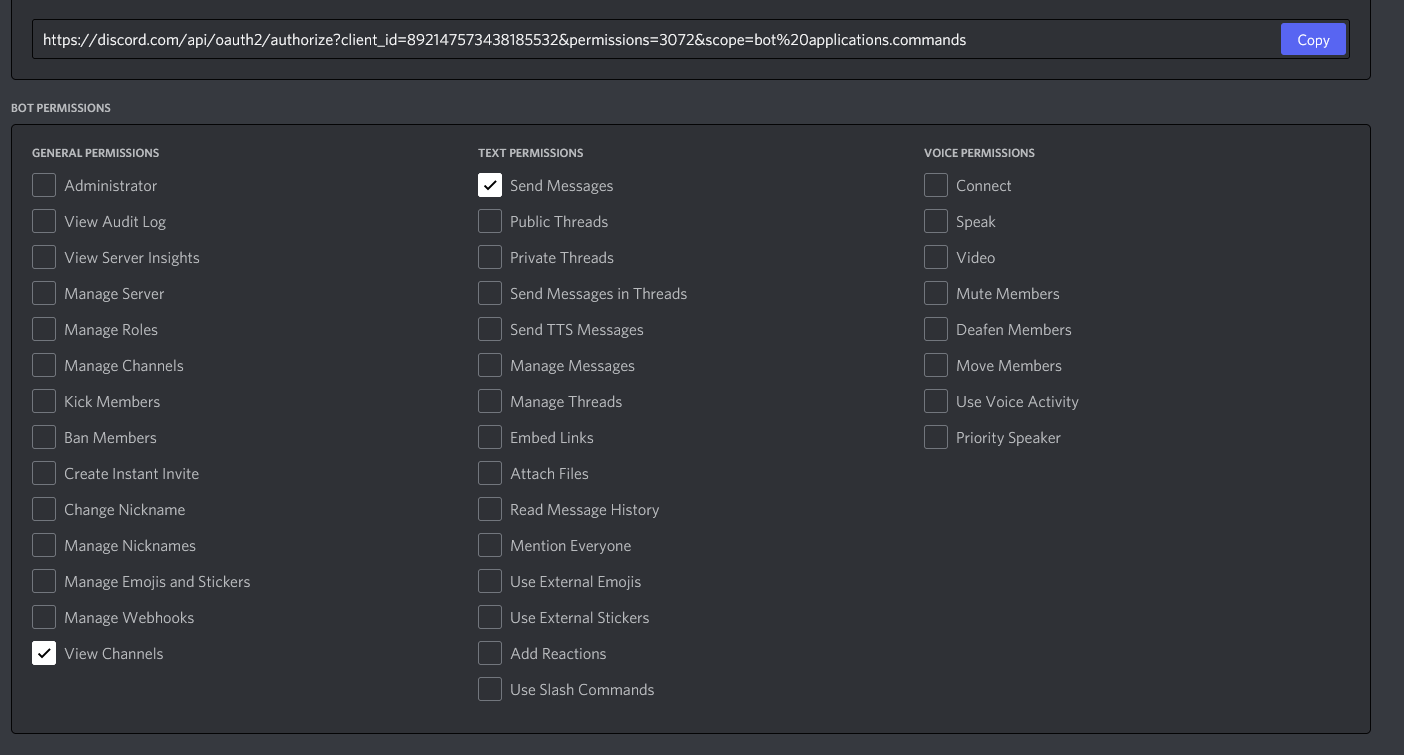Image resolution: width=1404 pixels, height=755 pixels.
Task: Enable the Embed Links permission
Action: pos(490,437)
